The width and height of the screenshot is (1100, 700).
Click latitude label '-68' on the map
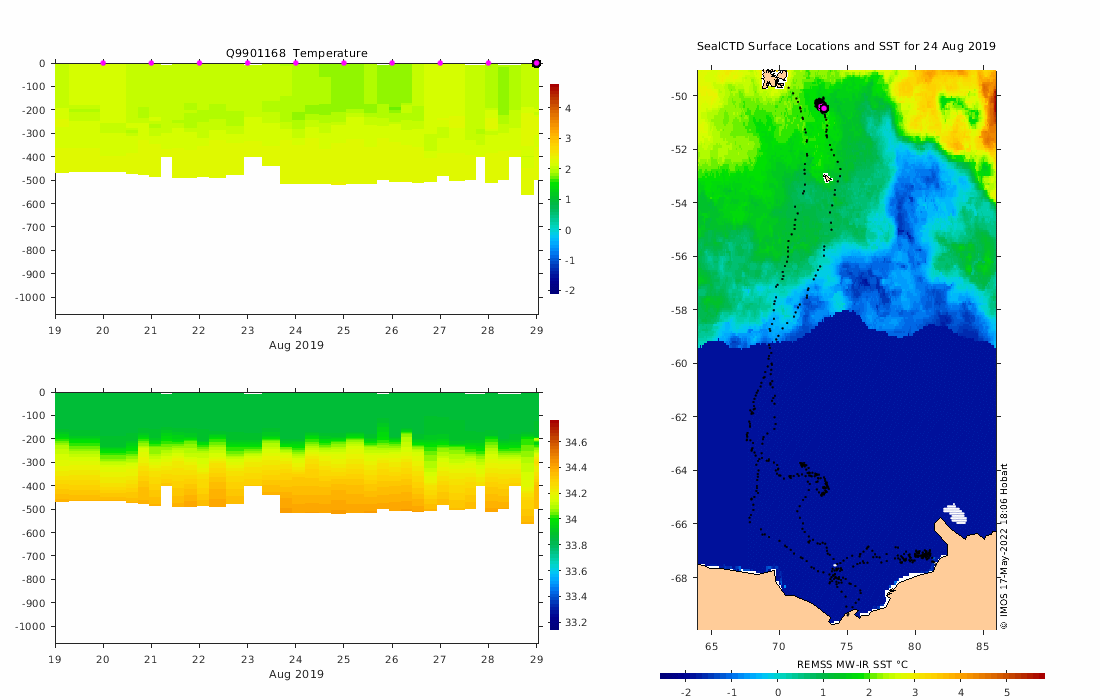coord(680,578)
